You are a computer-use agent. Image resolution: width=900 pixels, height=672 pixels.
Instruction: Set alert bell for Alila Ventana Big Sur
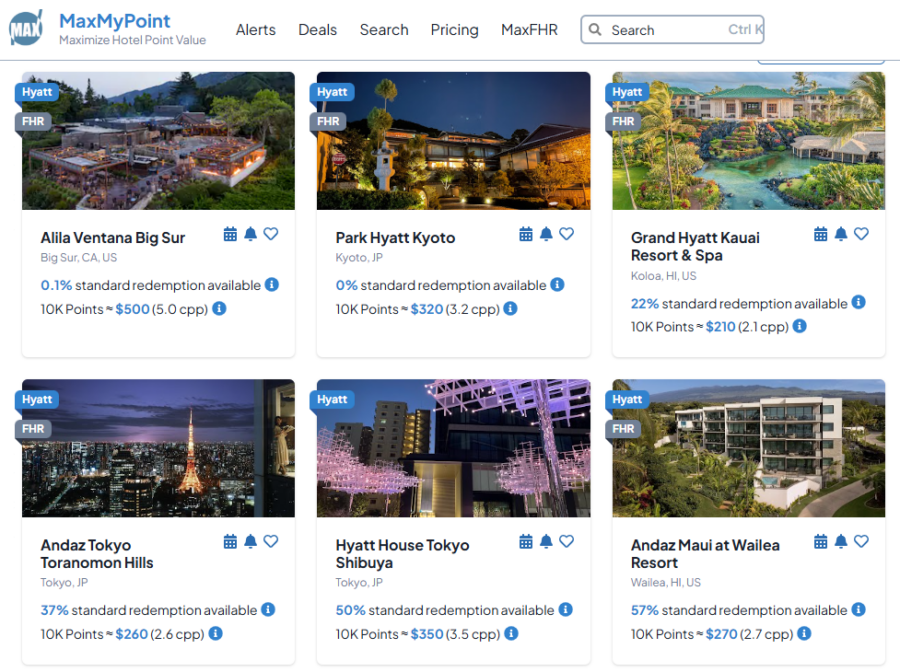(250, 234)
